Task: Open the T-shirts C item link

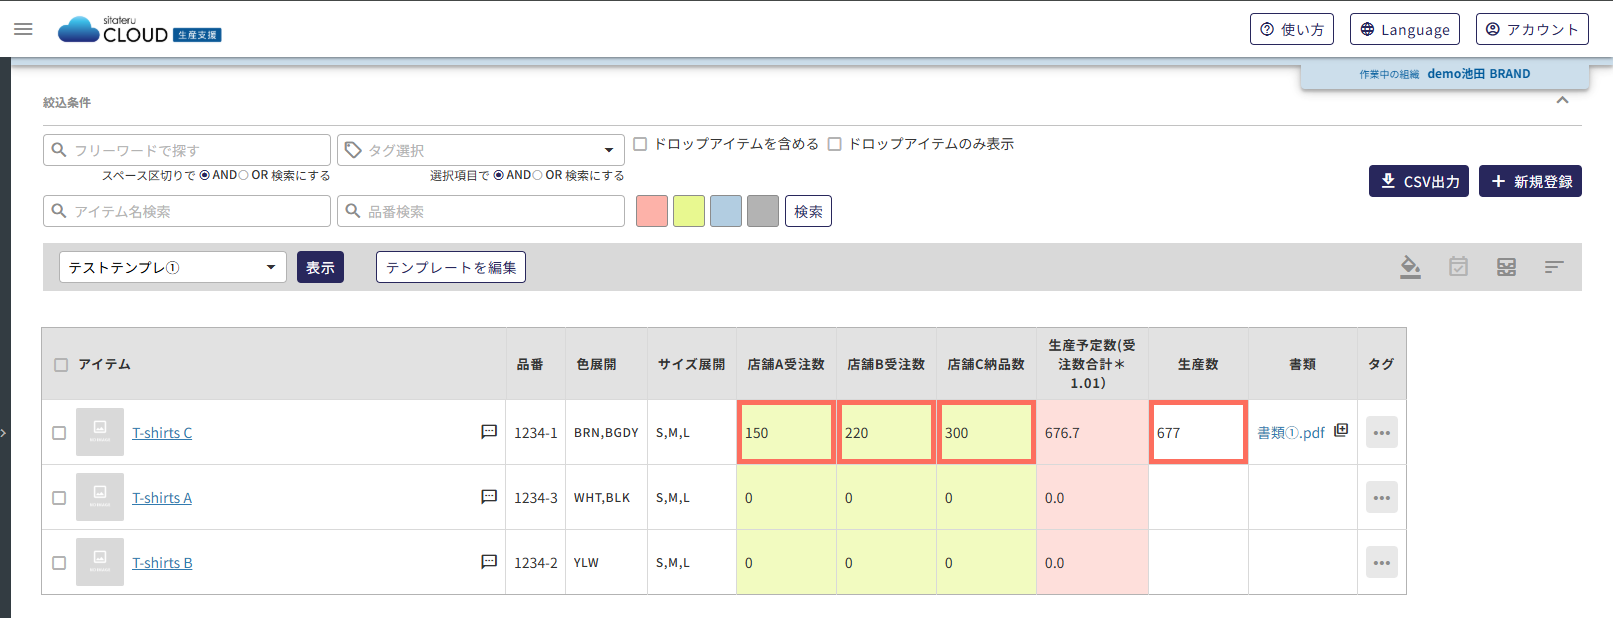Action: 162,433
